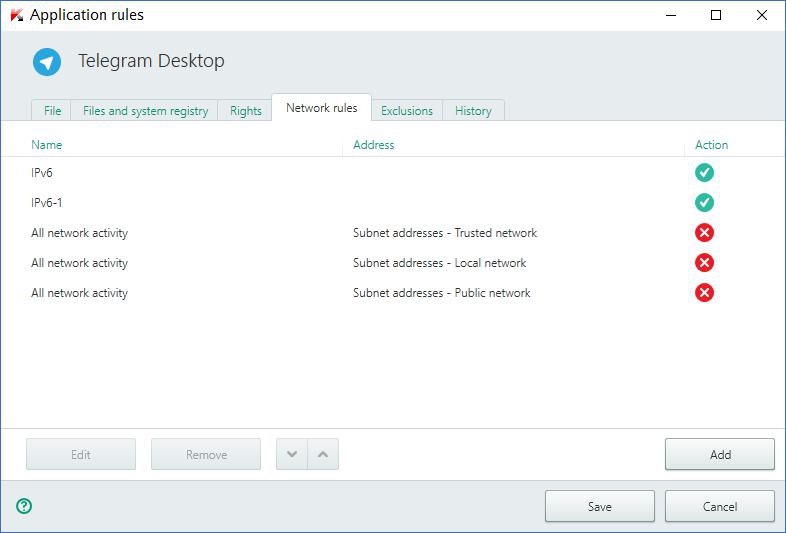
Task: Click block icon for Trusted network rule
Action: [x=704, y=233]
